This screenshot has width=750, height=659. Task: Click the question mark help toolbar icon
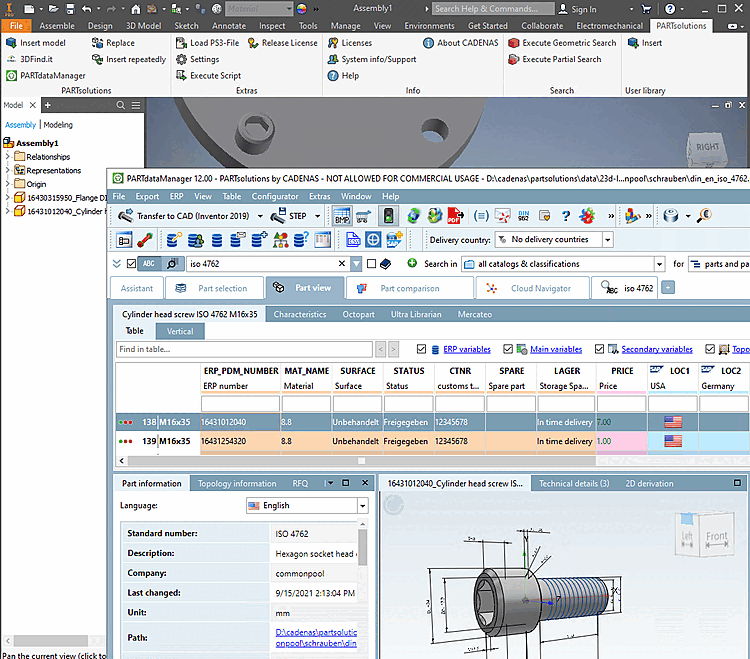[565, 215]
